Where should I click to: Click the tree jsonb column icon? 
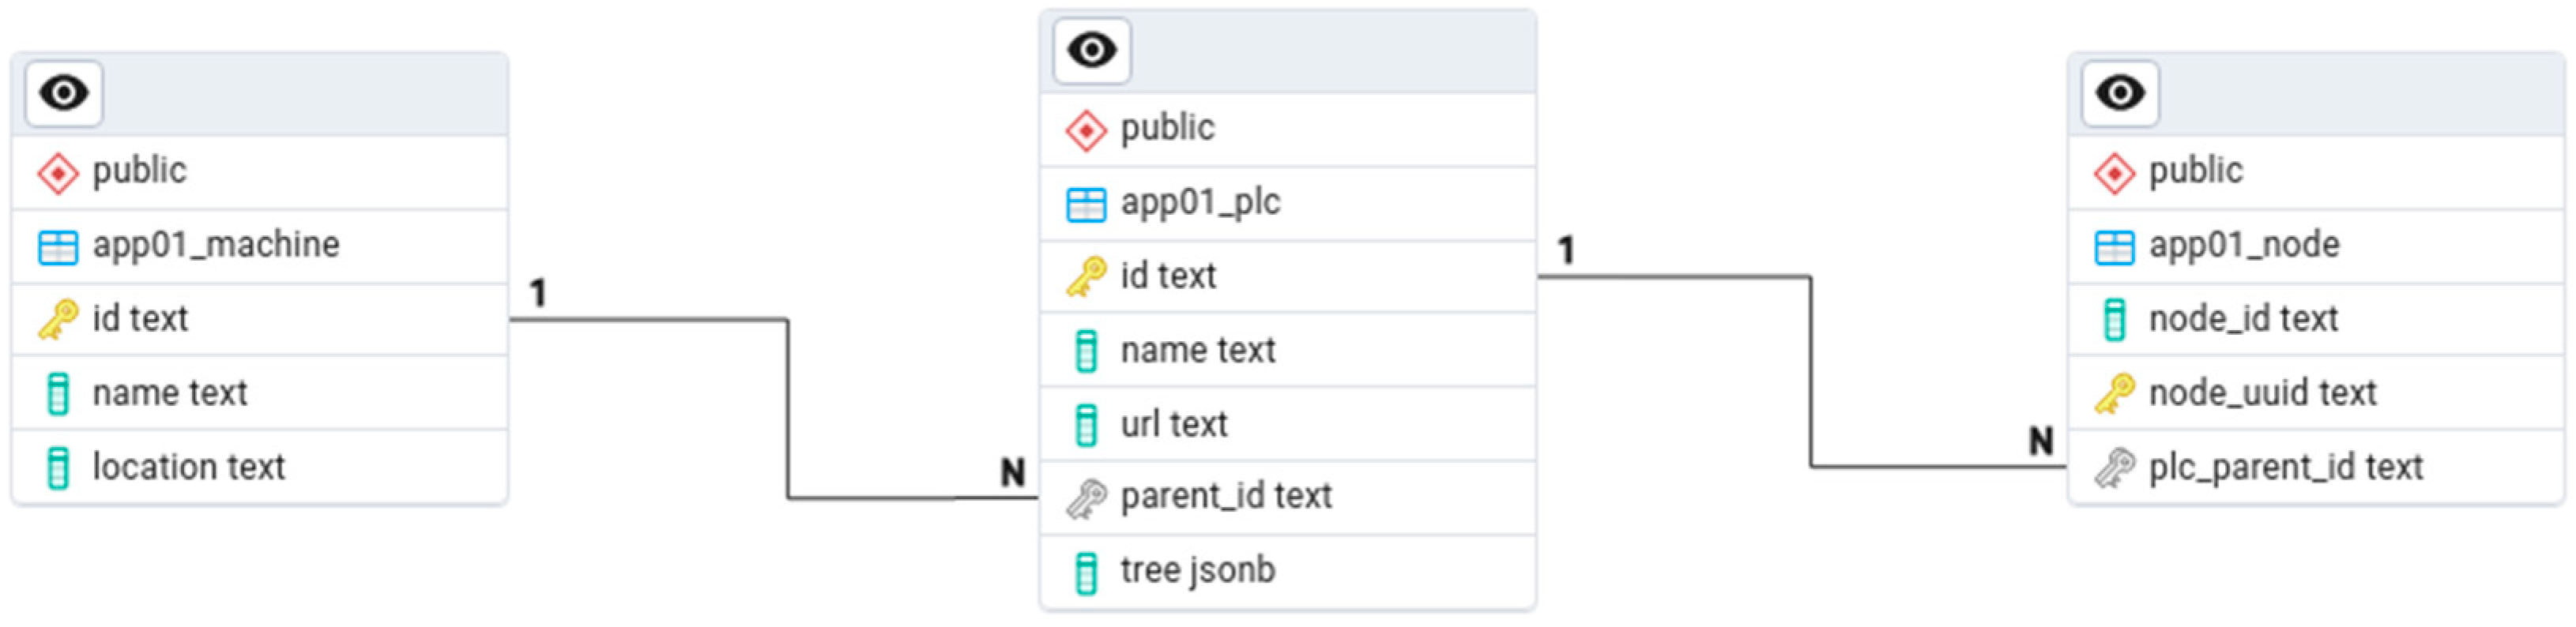pos(1086,572)
